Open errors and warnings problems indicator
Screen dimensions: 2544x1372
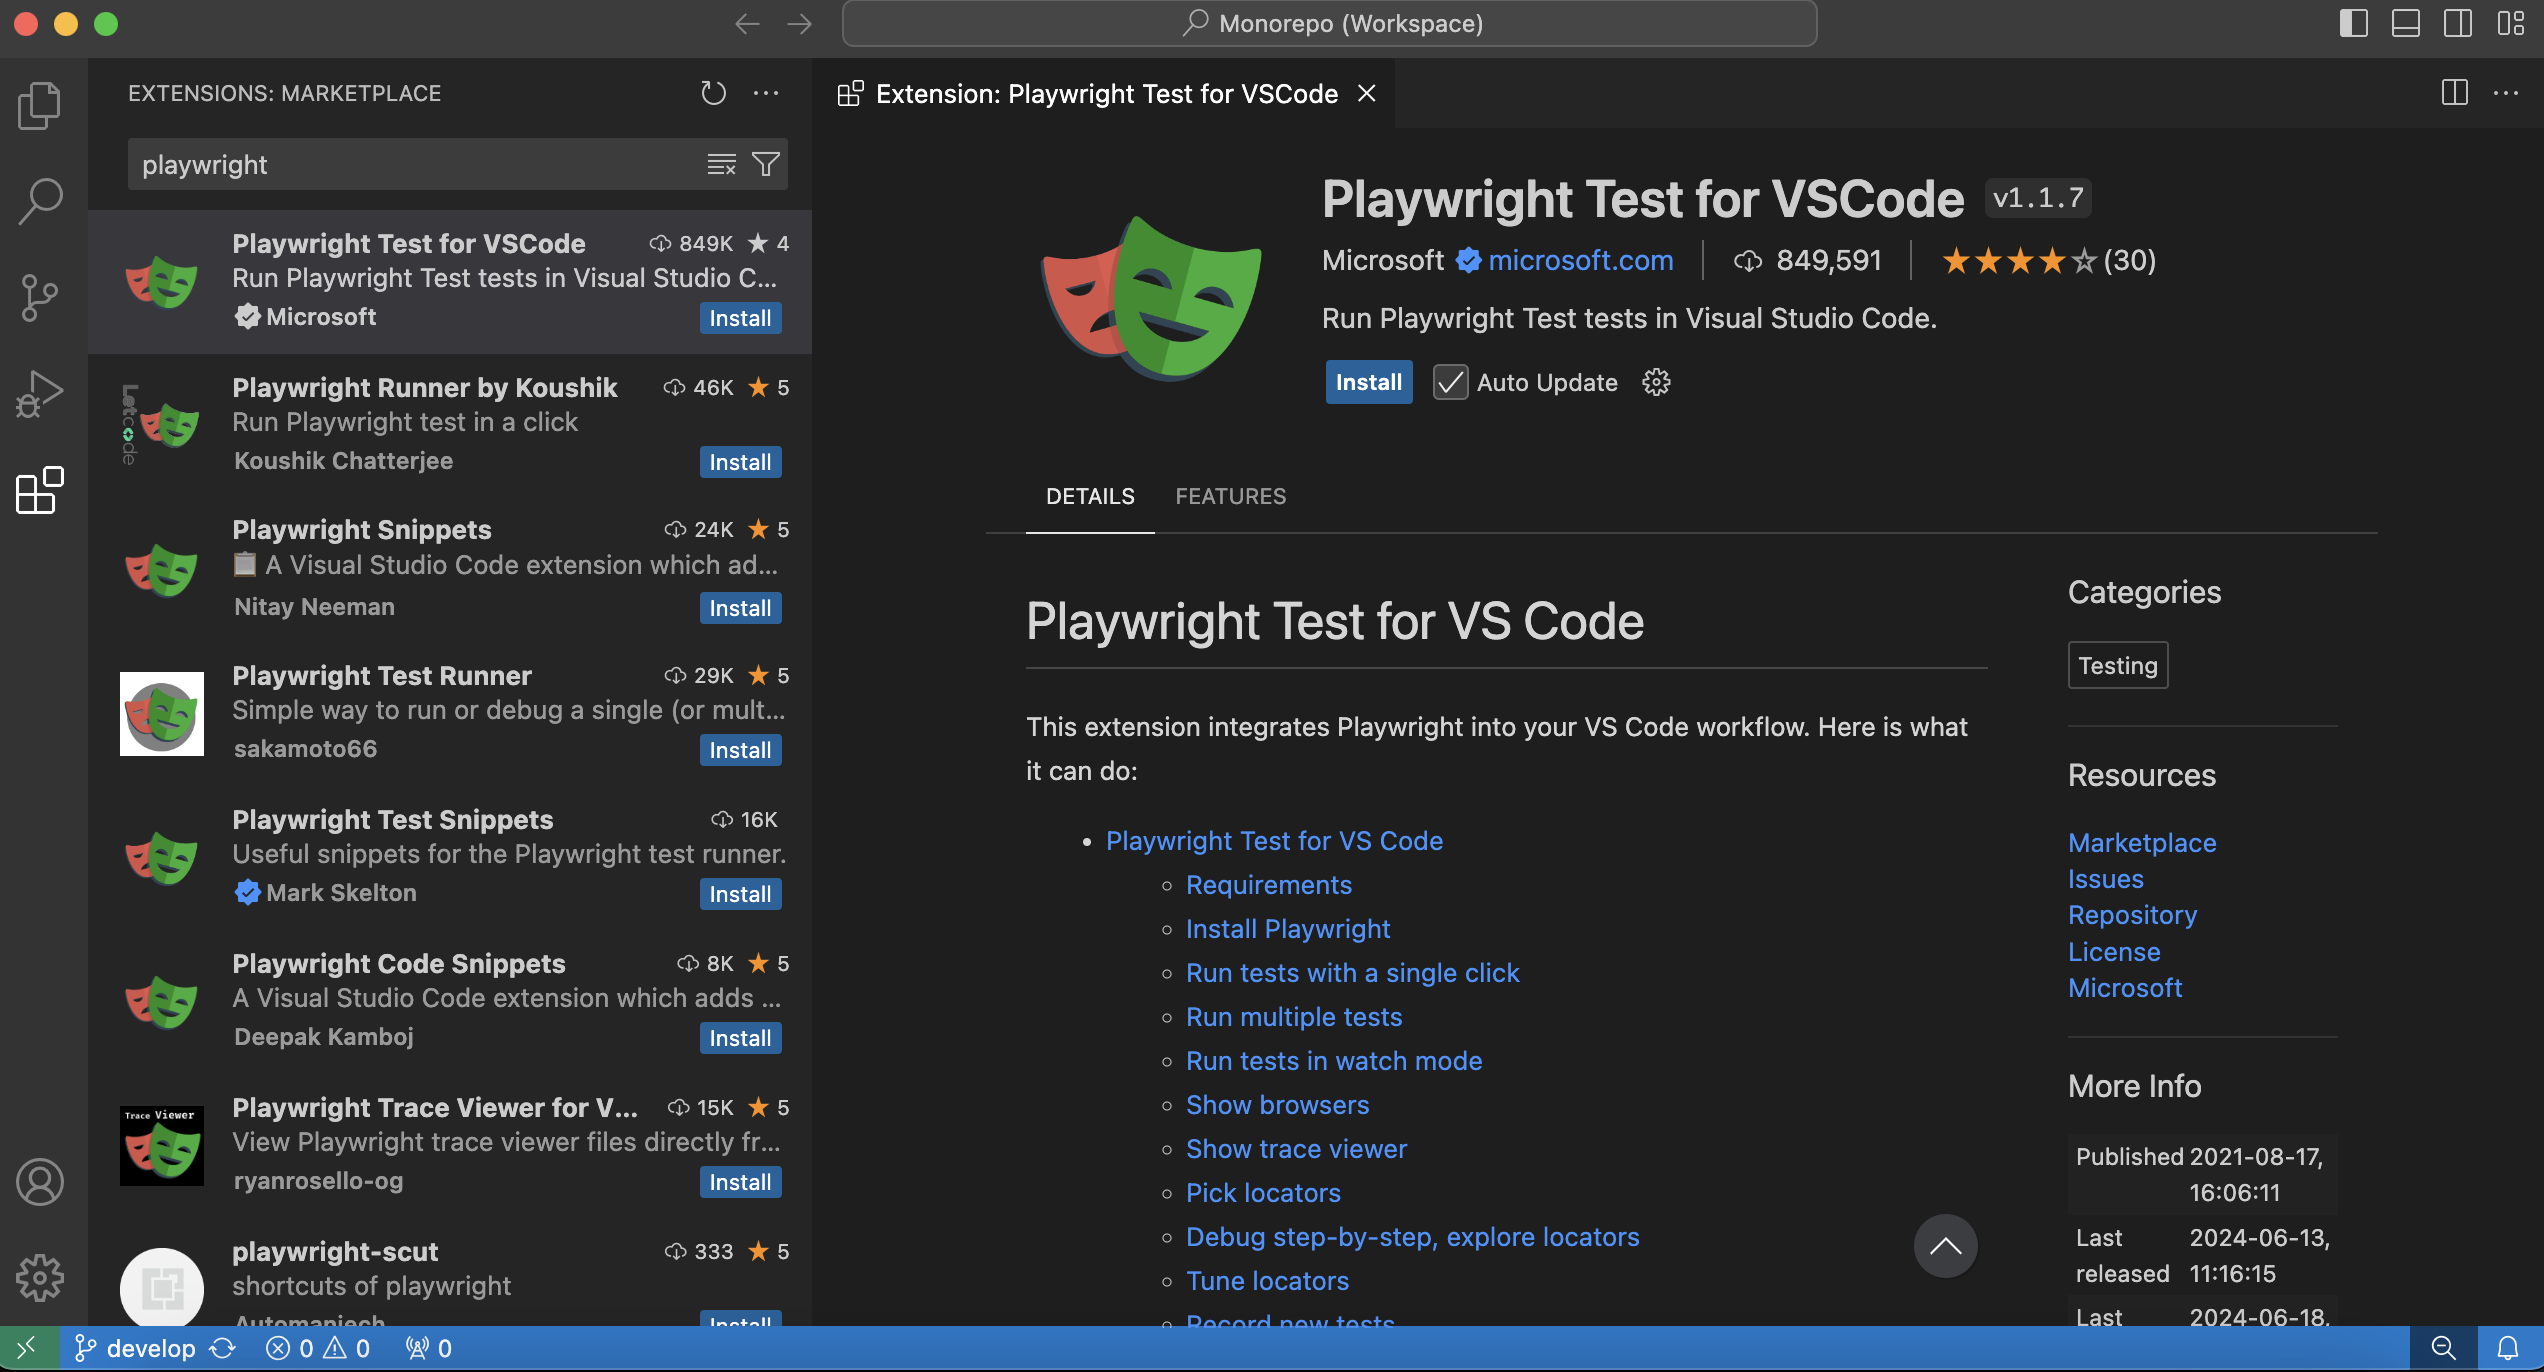tap(318, 1348)
